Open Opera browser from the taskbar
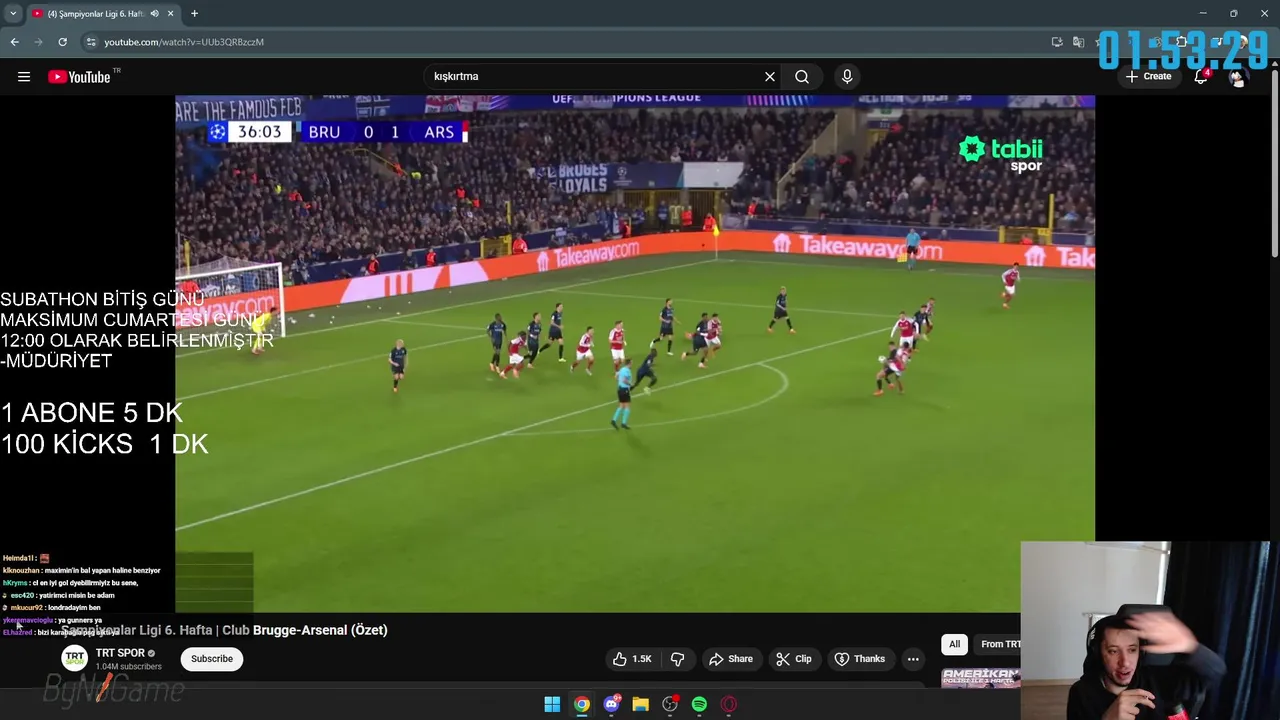 [729, 704]
